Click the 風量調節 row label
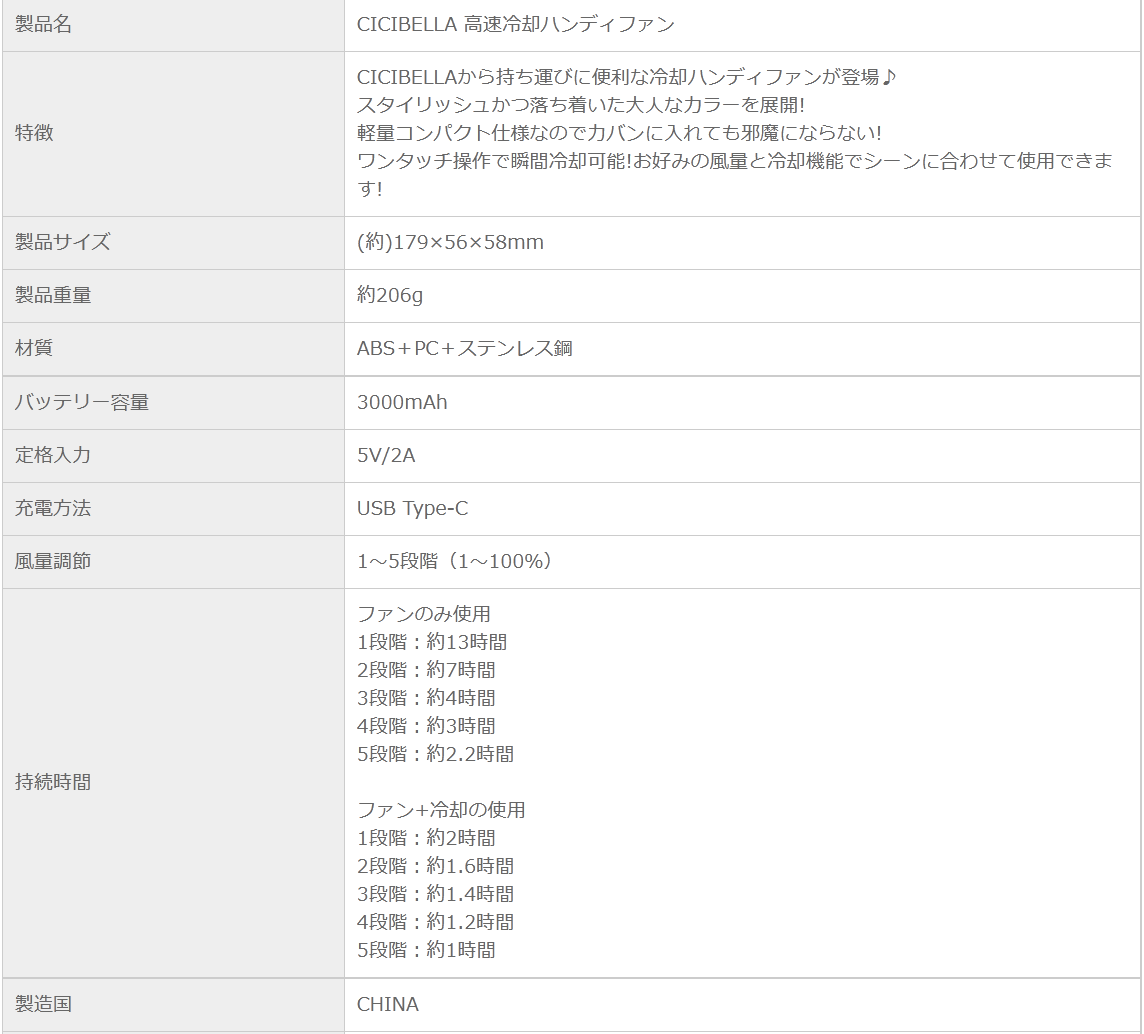This screenshot has width=1144, height=1034. tap(53, 561)
